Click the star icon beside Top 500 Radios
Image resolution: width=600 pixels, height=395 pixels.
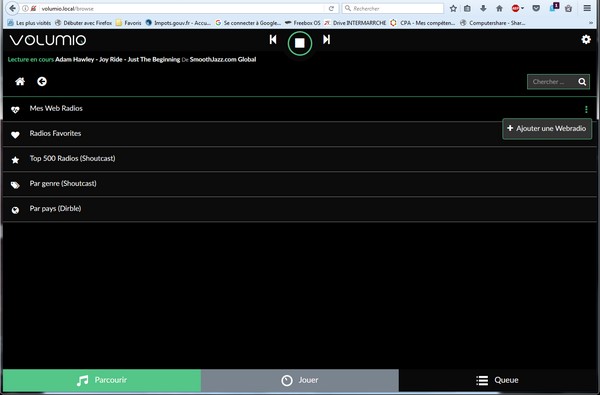pyautogui.click(x=15, y=160)
